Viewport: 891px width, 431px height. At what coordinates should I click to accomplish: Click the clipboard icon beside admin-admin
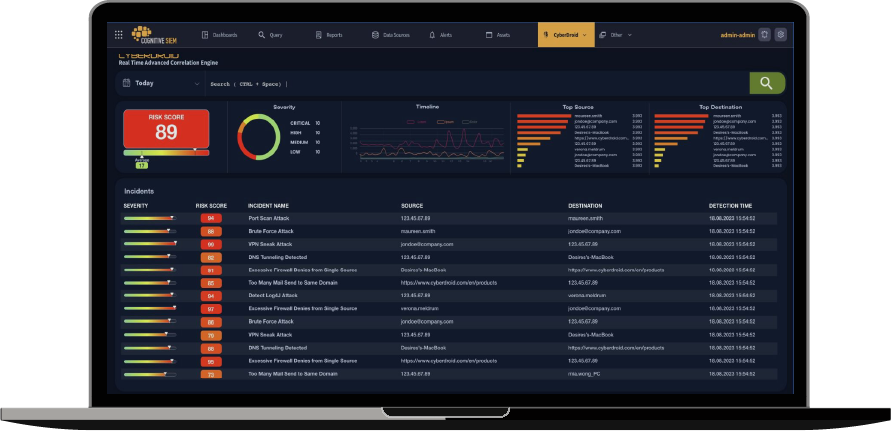pyautogui.click(x=764, y=34)
